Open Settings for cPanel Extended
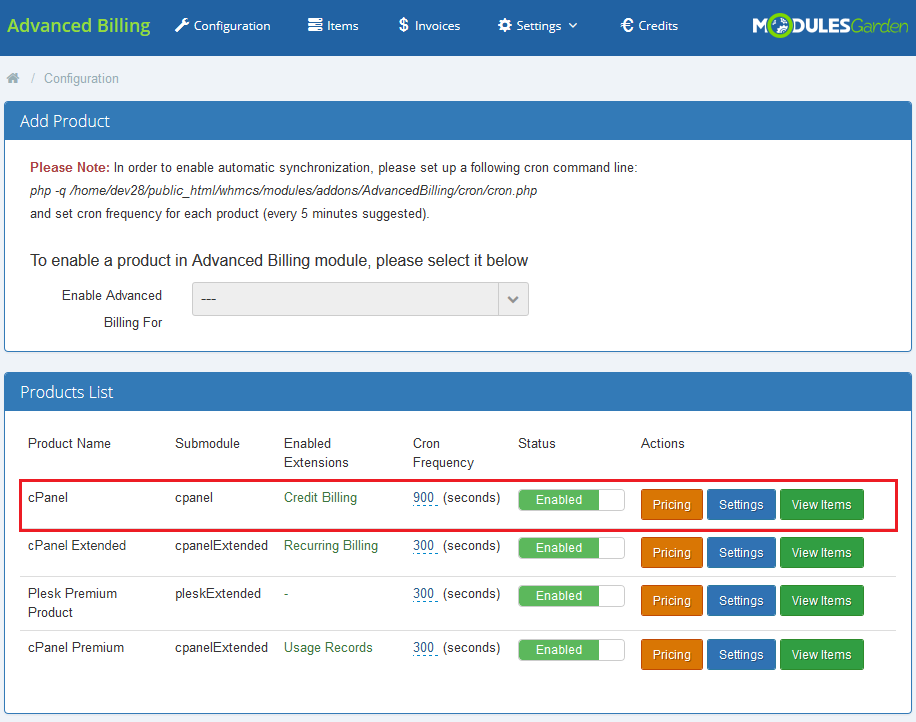The width and height of the screenshot is (916, 722). tap(741, 553)
